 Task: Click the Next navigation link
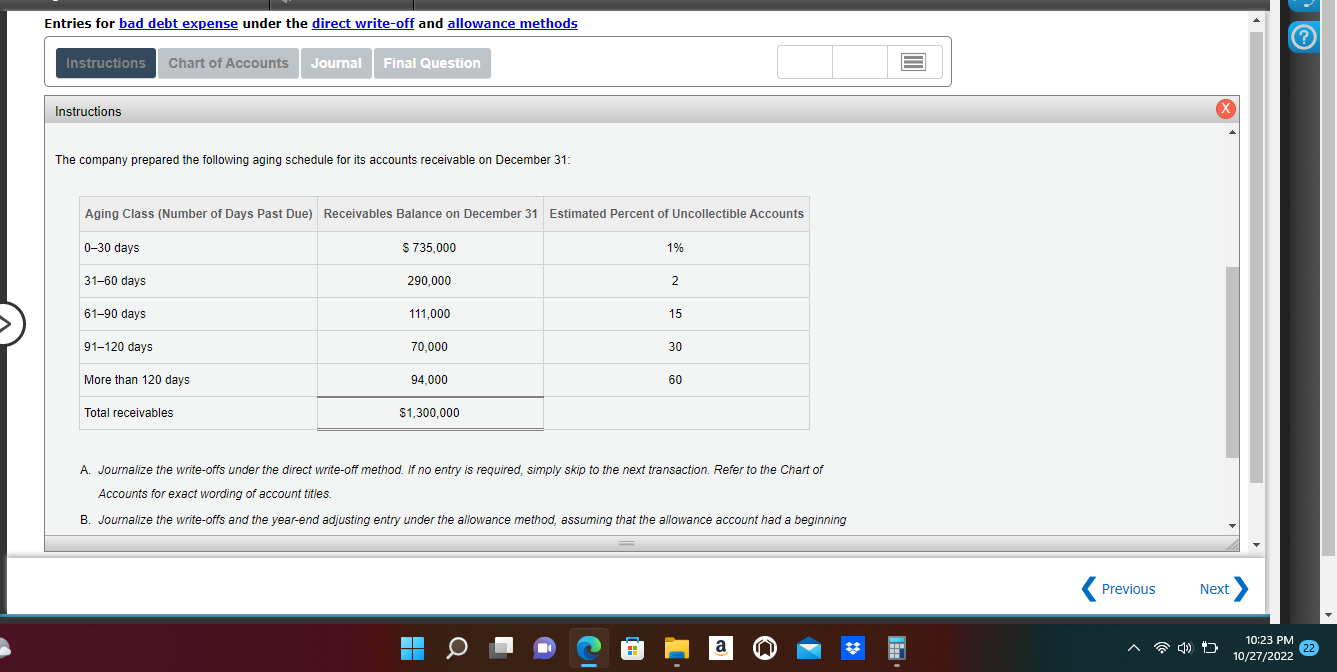click(1214, 589)
